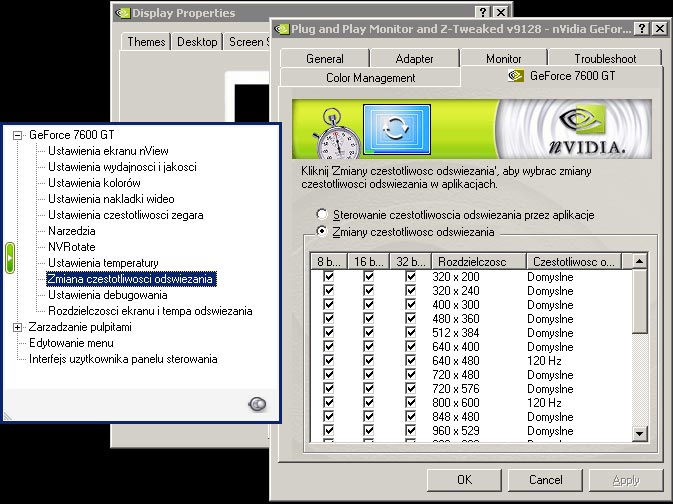Click title bar icon of Display Properties
673x504 pixels.
point(122,13)
